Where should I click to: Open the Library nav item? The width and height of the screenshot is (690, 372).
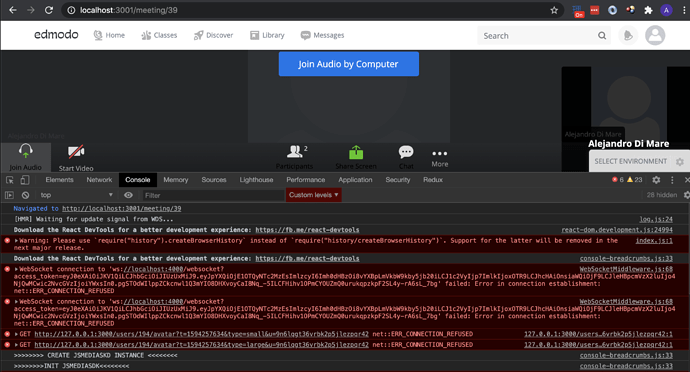point(267,35)
